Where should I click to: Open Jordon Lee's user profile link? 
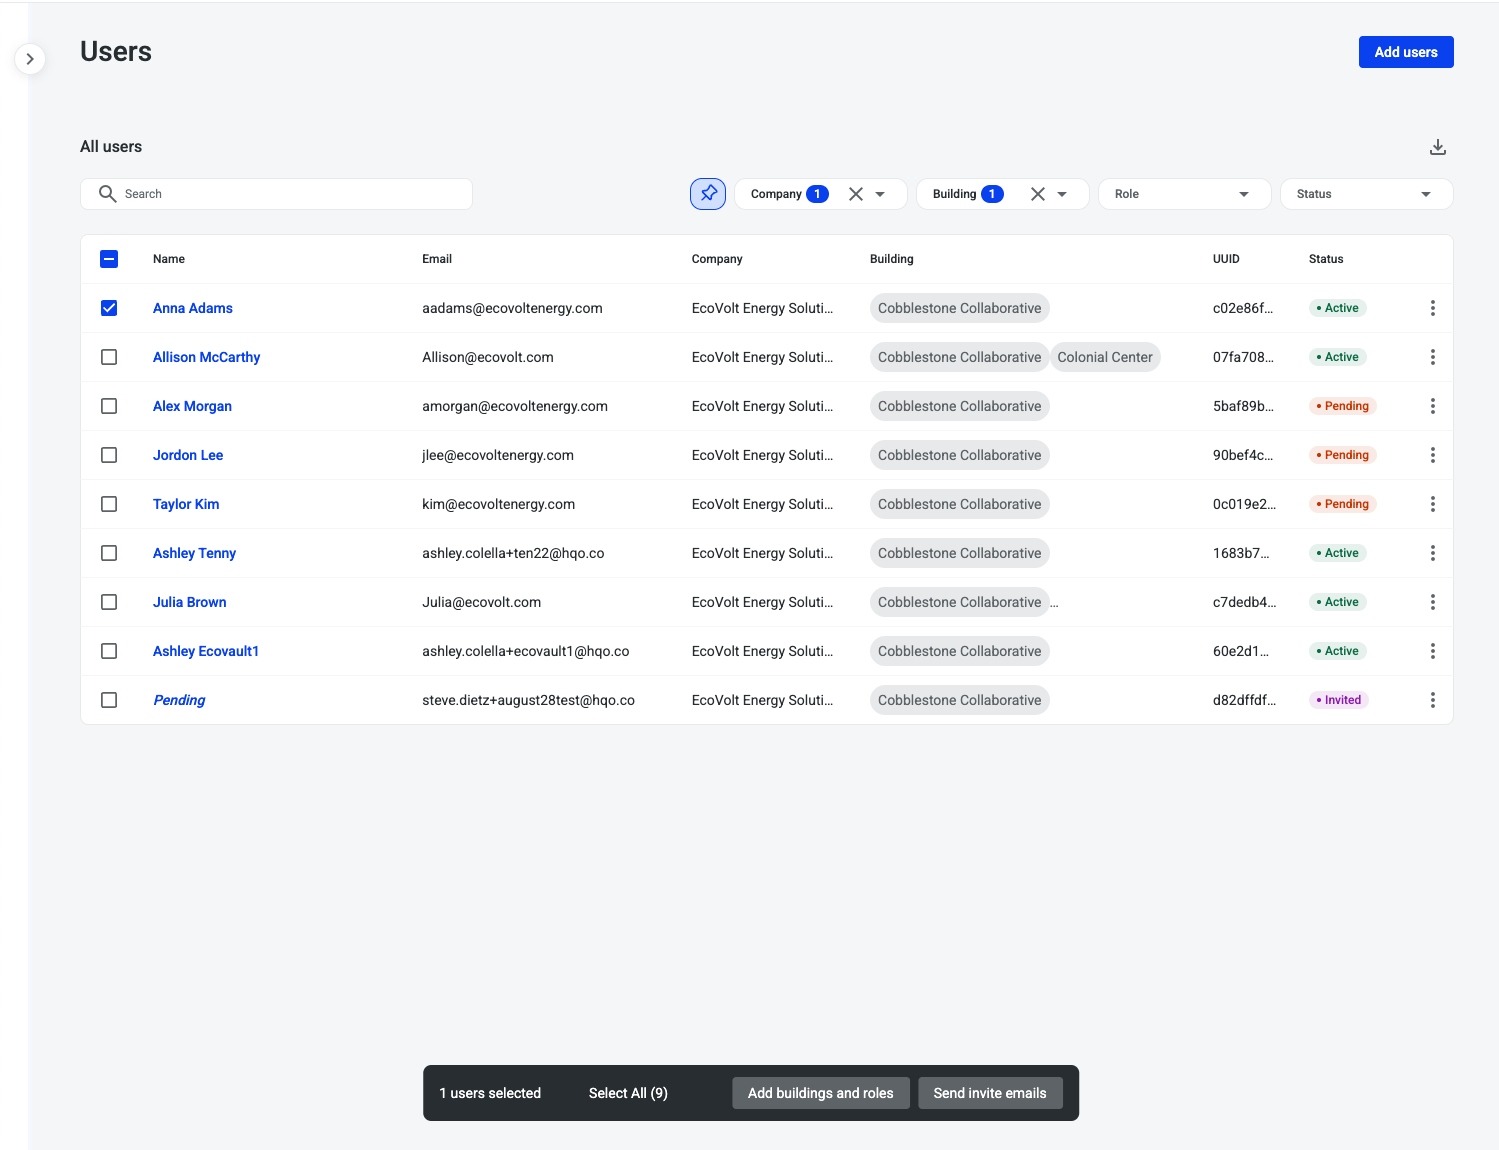coord(188,455)
